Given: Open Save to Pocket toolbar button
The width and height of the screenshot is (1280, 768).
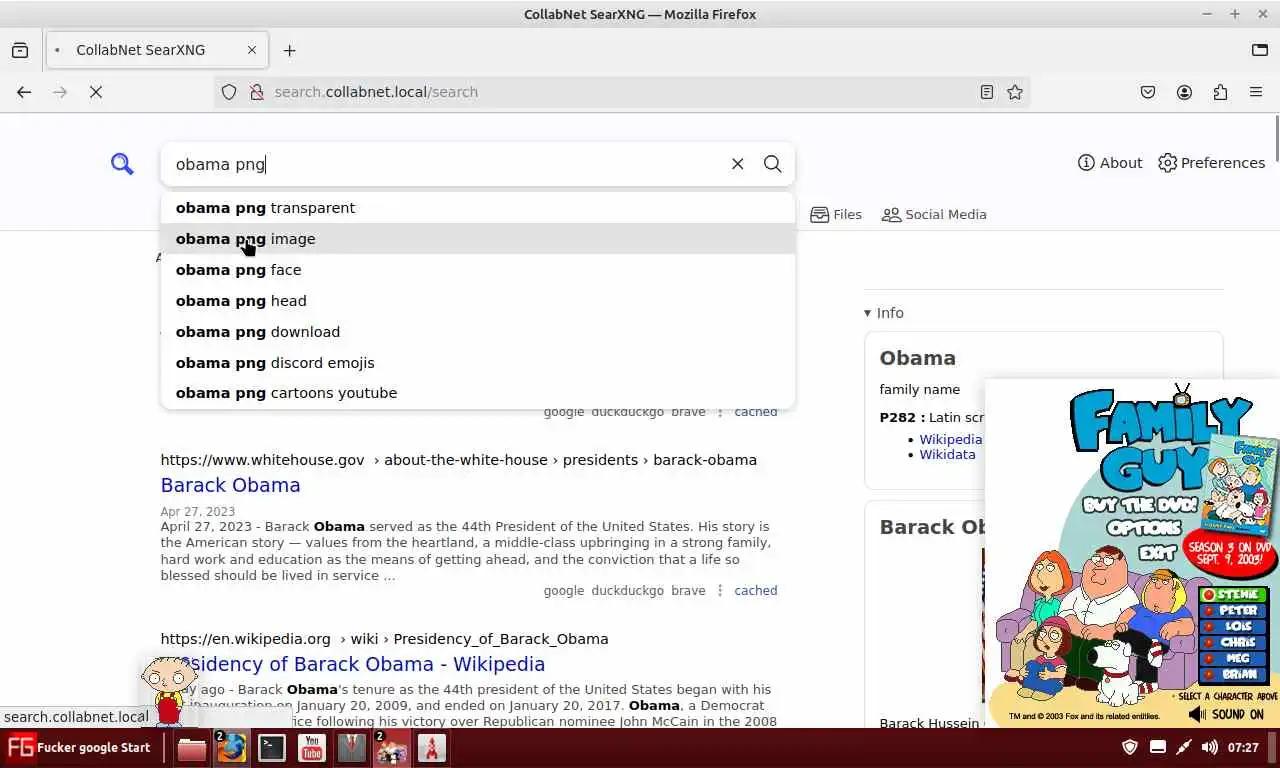Looking at the screenshot, I should 1148,92.
